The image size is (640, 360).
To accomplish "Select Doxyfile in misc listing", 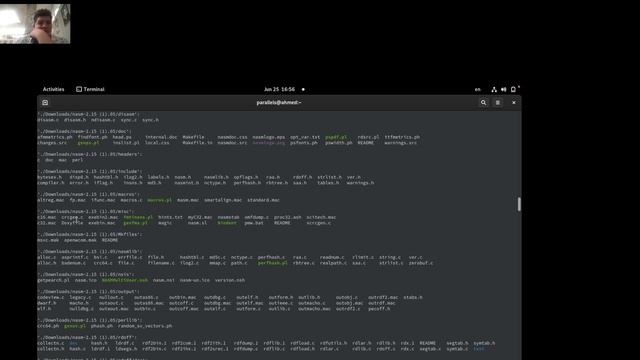I will click(x=72, y=223).
